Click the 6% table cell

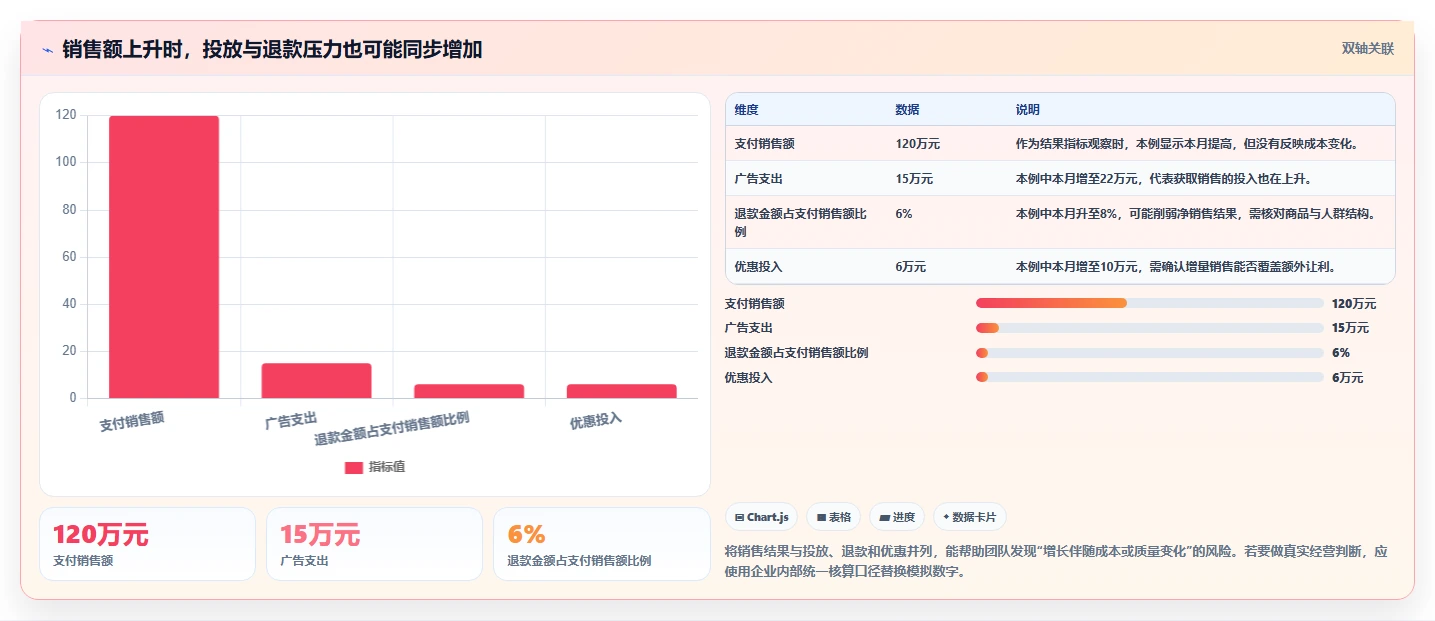(x=903, y=214)
